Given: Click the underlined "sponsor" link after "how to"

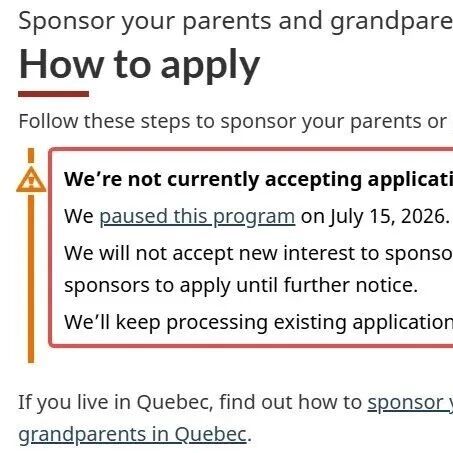Looking at the screenshot, I should [x=409, y=402].
